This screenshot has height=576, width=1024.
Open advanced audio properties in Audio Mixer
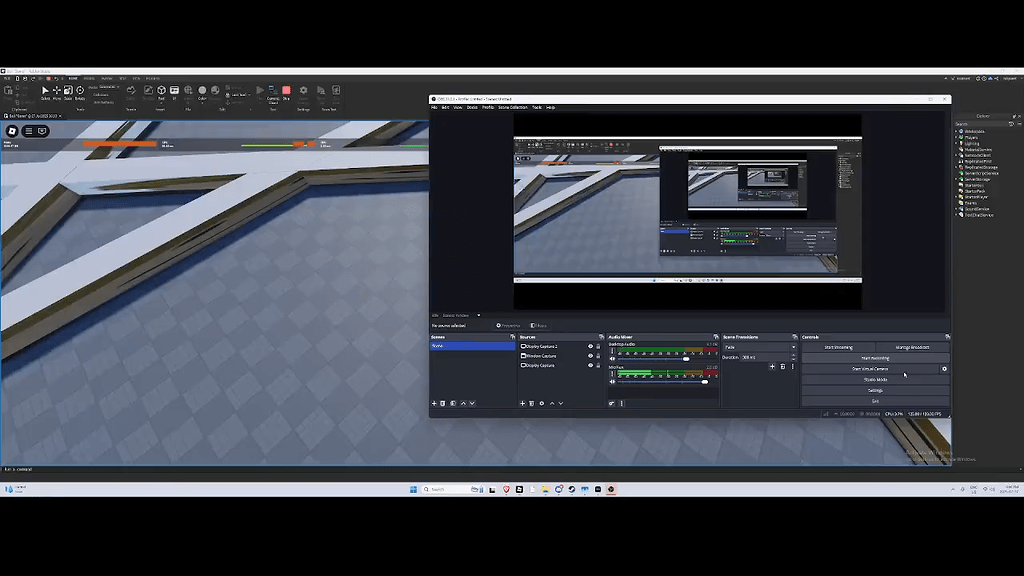612,404
